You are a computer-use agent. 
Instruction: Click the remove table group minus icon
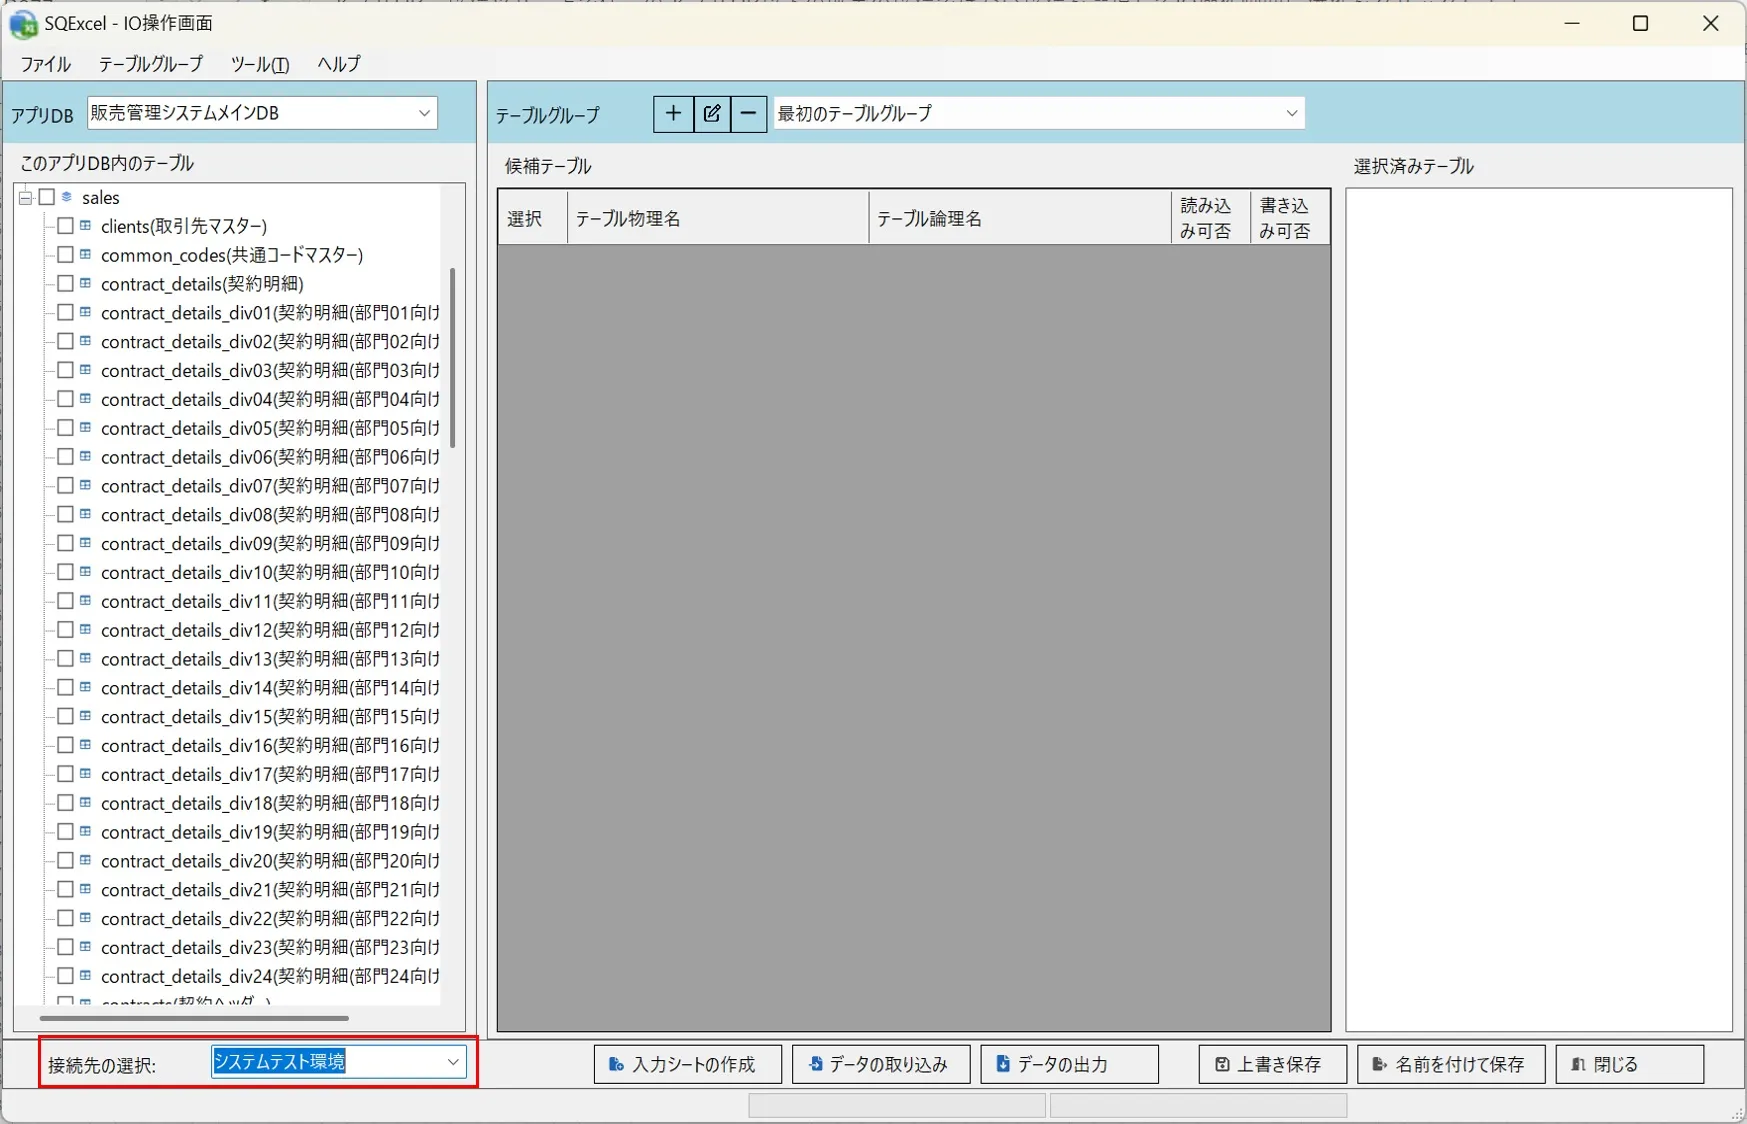[x=748, y=114]
